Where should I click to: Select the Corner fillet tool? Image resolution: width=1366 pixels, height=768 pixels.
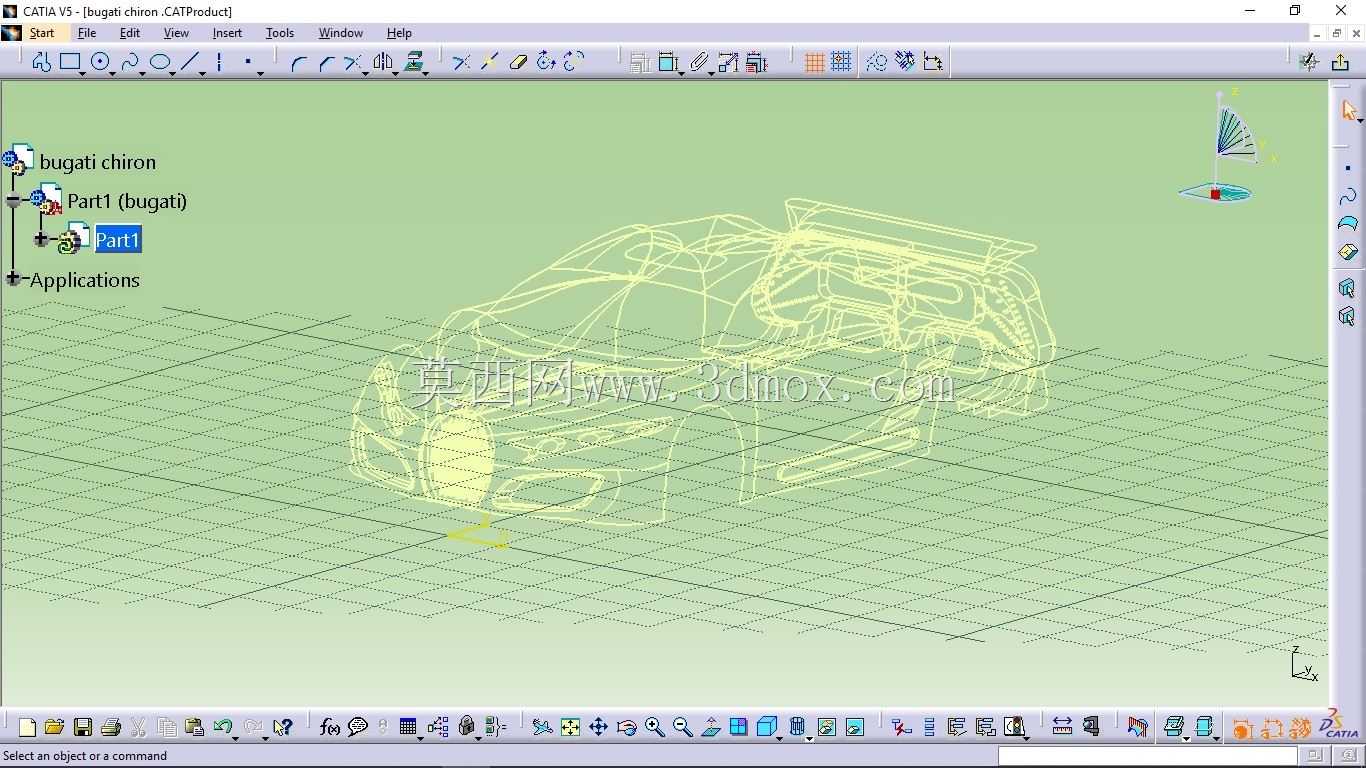[x=298, y=62]
